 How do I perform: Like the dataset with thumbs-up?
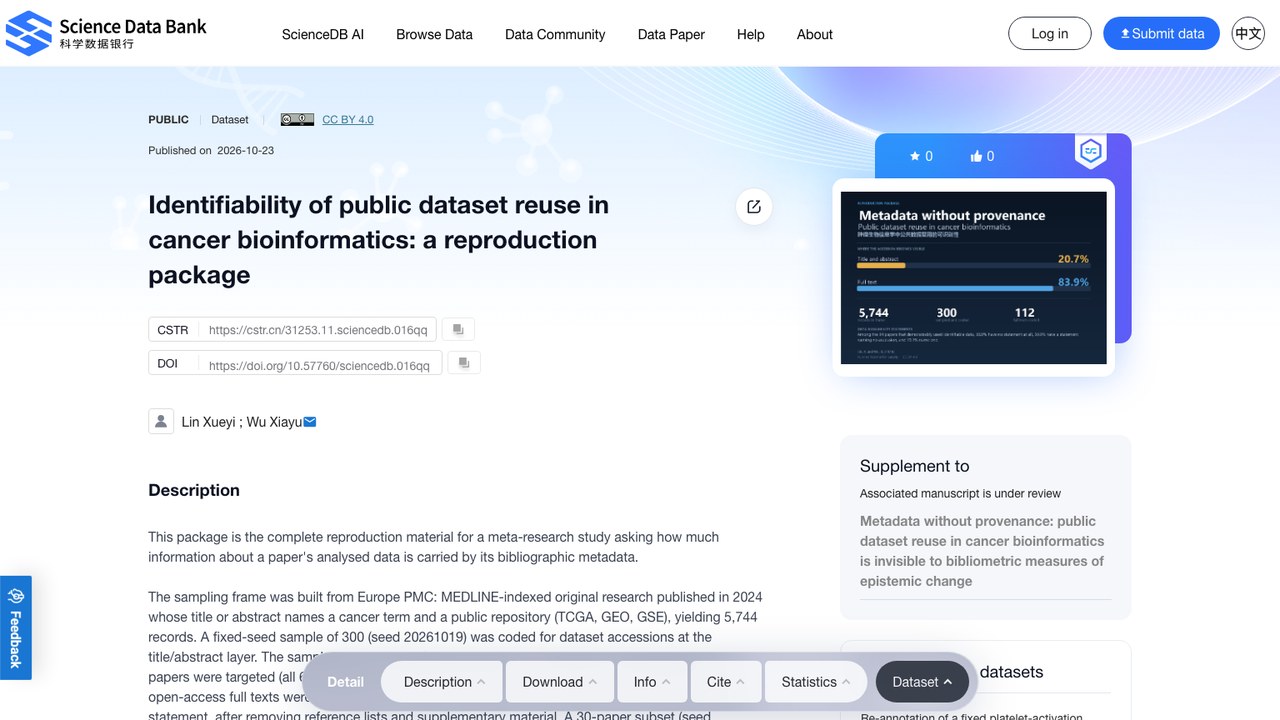[982, 156]
